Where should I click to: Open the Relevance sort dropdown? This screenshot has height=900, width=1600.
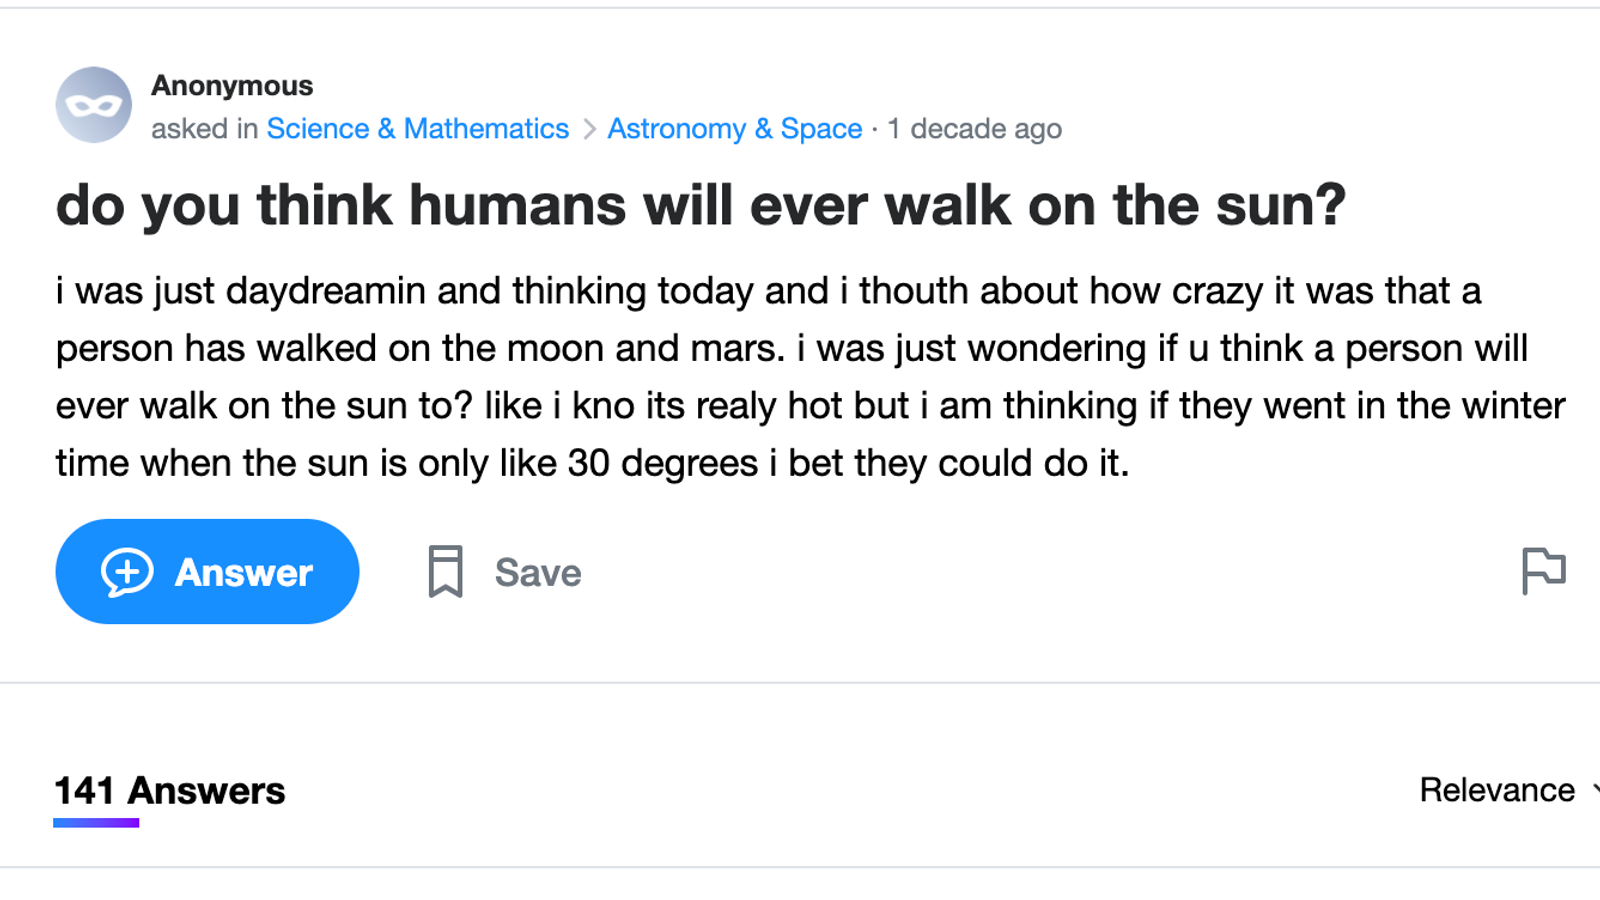click(1497, 790)
